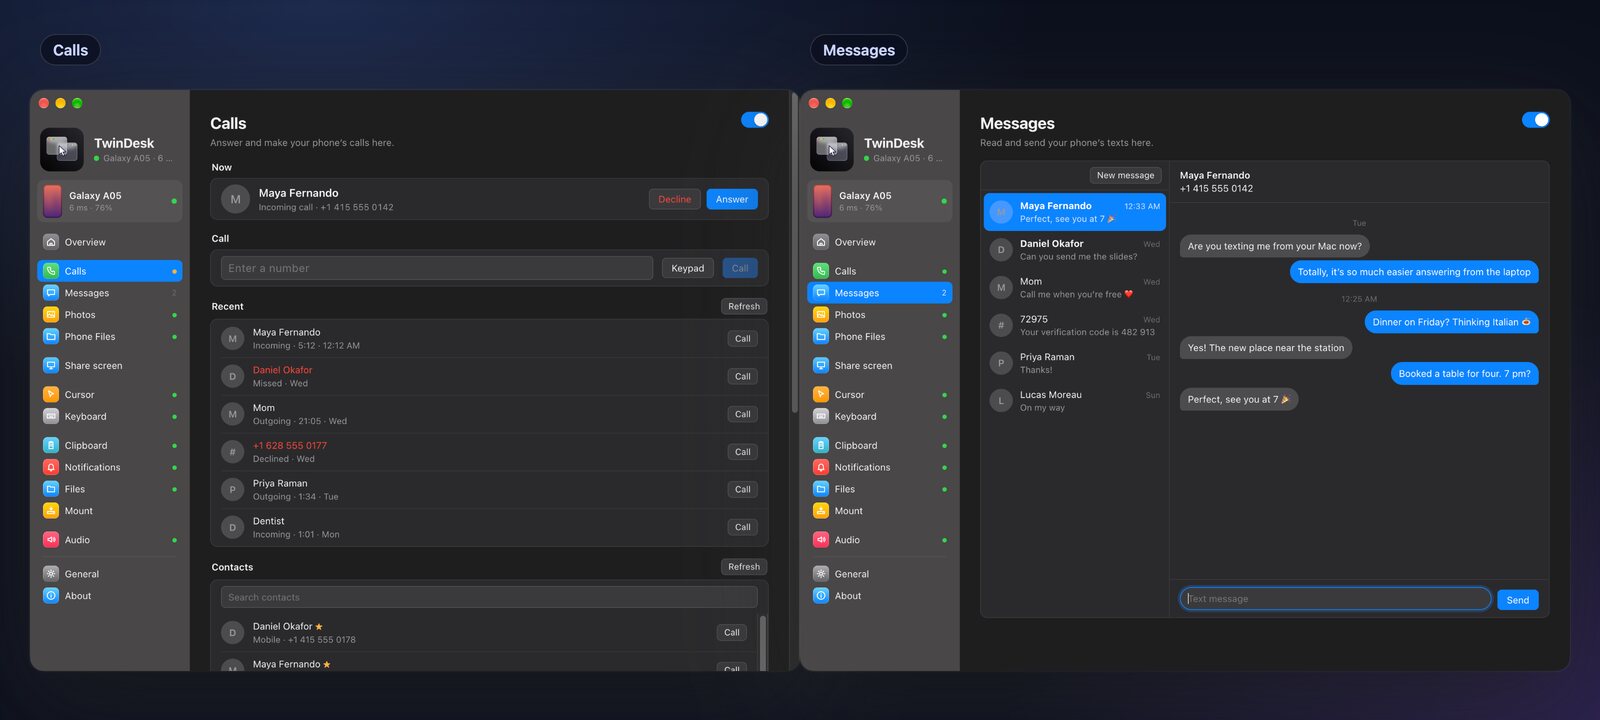Open Mom conversation in message list
The image size is (1600, 720).
[1075, 288]
